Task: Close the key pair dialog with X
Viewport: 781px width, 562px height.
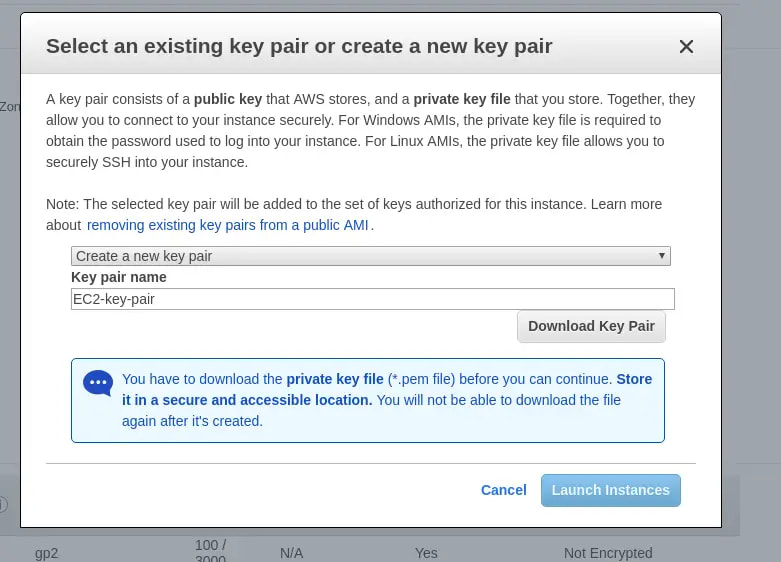Action: [686, 46]
